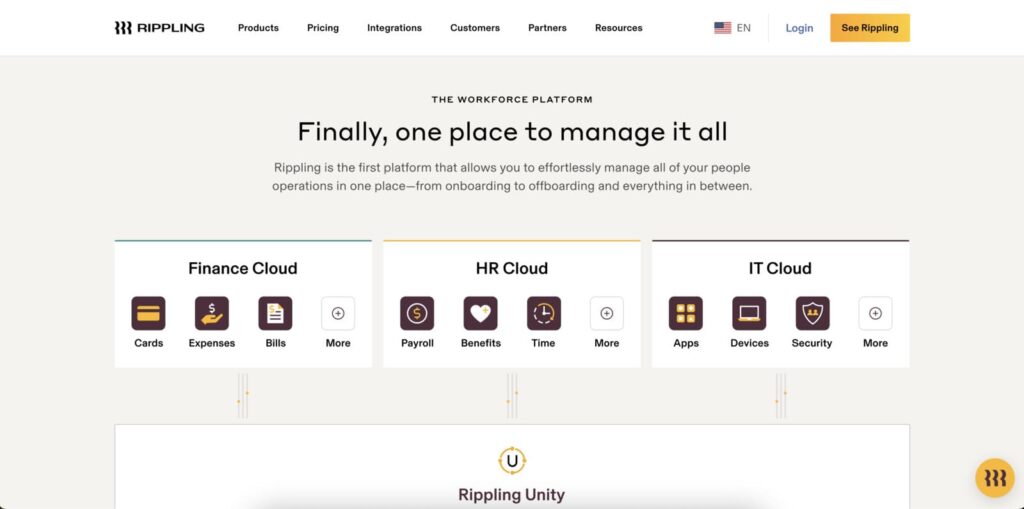Expand More under IT Cloud
This screenshot has height=509, width=1024.
pos(875,313)
